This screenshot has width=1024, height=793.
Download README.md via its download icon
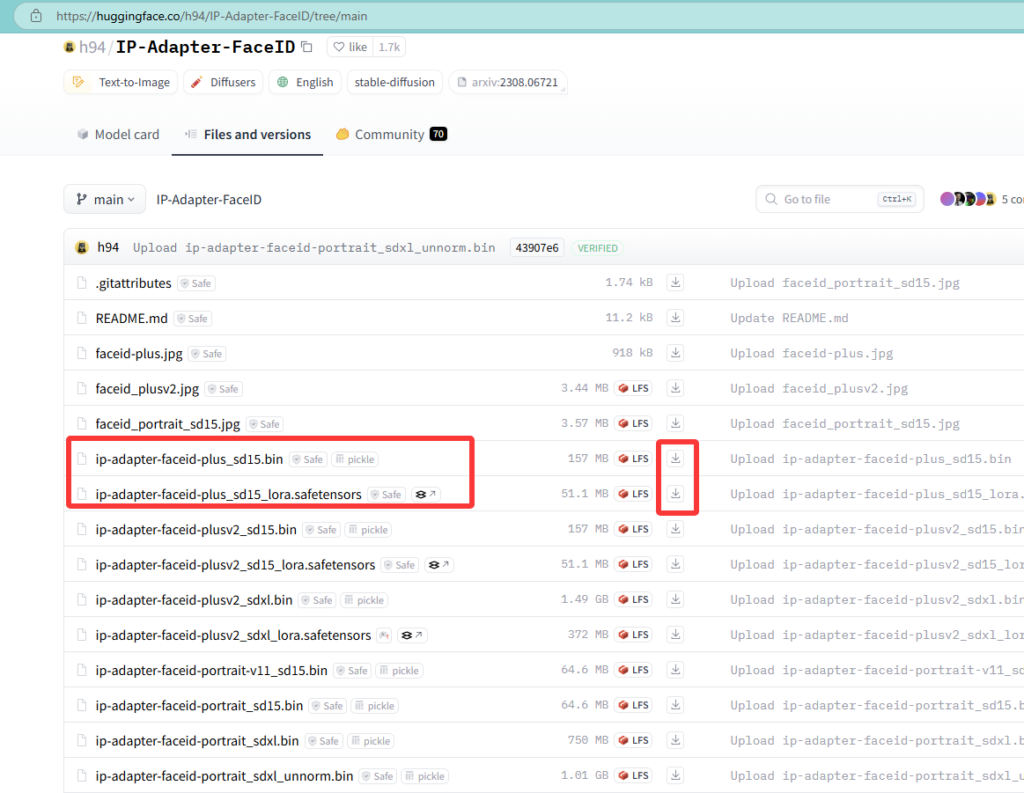pyautogui.click(x=675, y=317)
